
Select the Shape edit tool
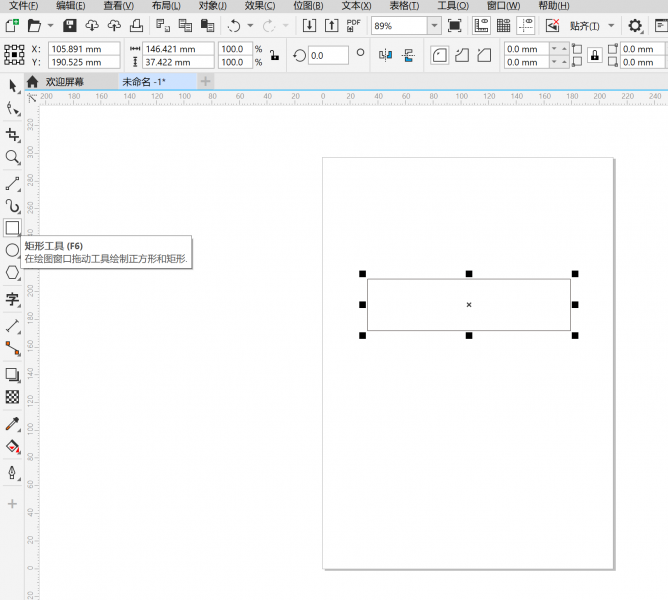point(13,109)
